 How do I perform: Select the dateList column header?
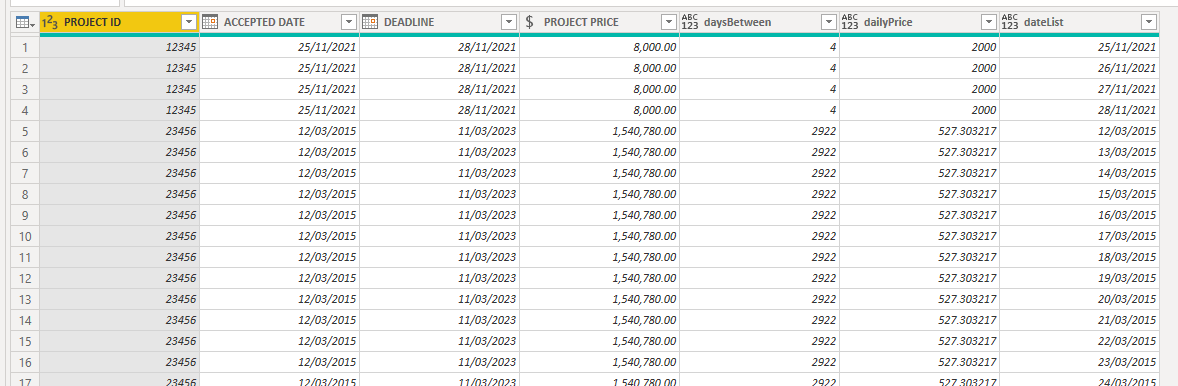coord(1080,23)
